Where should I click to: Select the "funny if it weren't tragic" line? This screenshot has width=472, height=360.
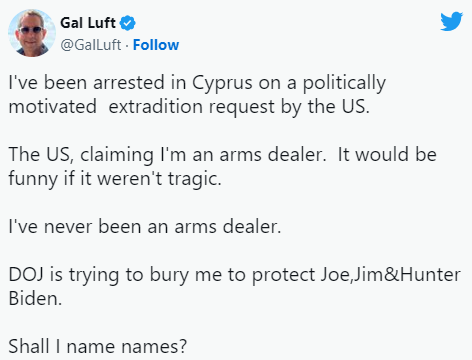[x=115, y=179]
